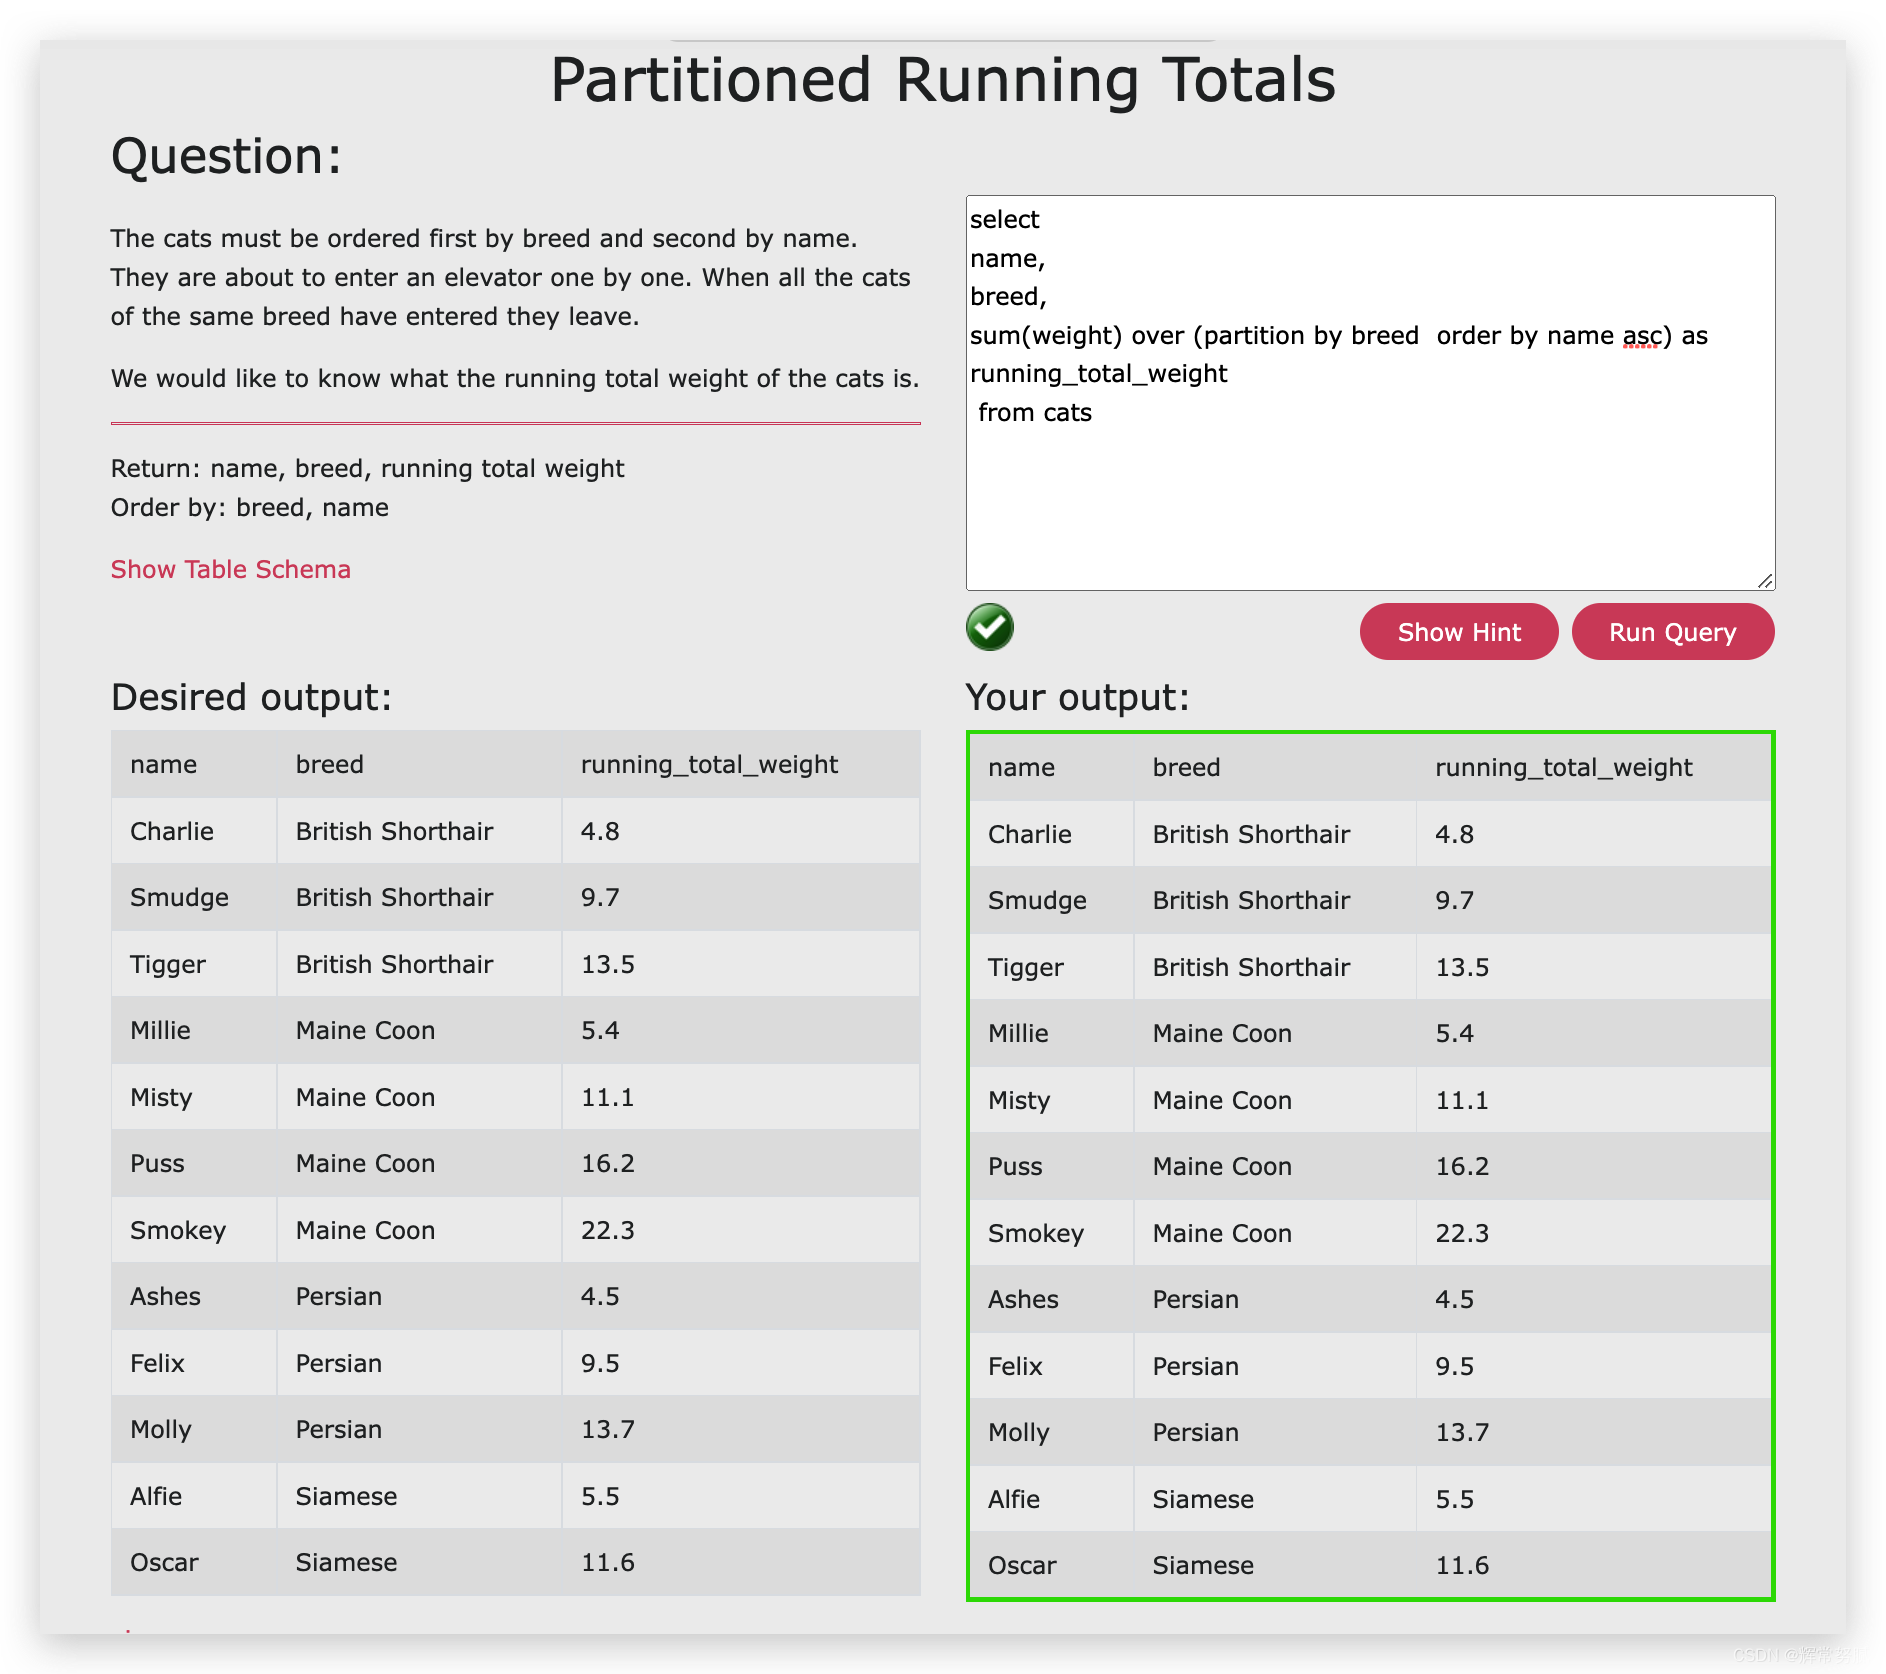
Task: Click the 'Your output:' heading
Action: [x=1078, y=697]
